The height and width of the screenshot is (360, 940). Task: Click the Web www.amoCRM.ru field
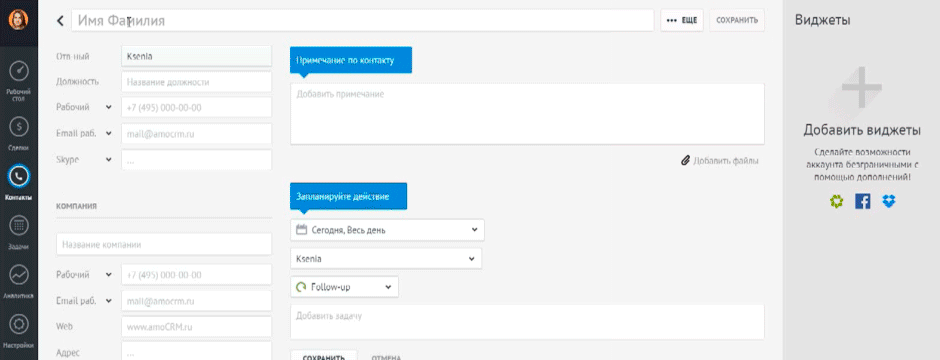click(196, 327)
